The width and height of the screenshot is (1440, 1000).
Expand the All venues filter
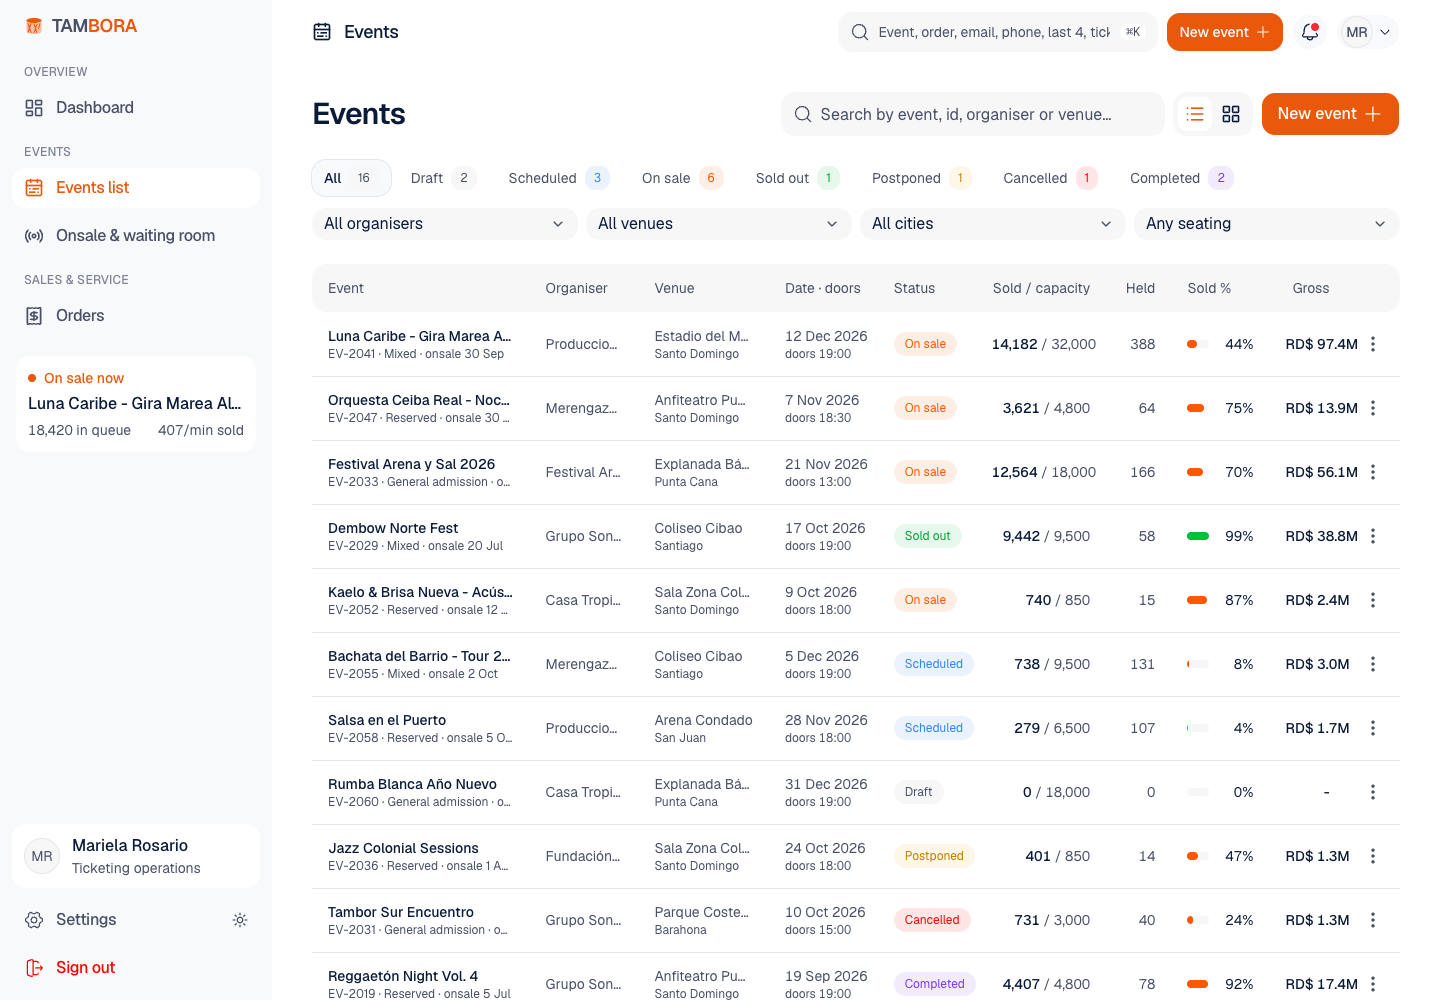coord(719,224)
